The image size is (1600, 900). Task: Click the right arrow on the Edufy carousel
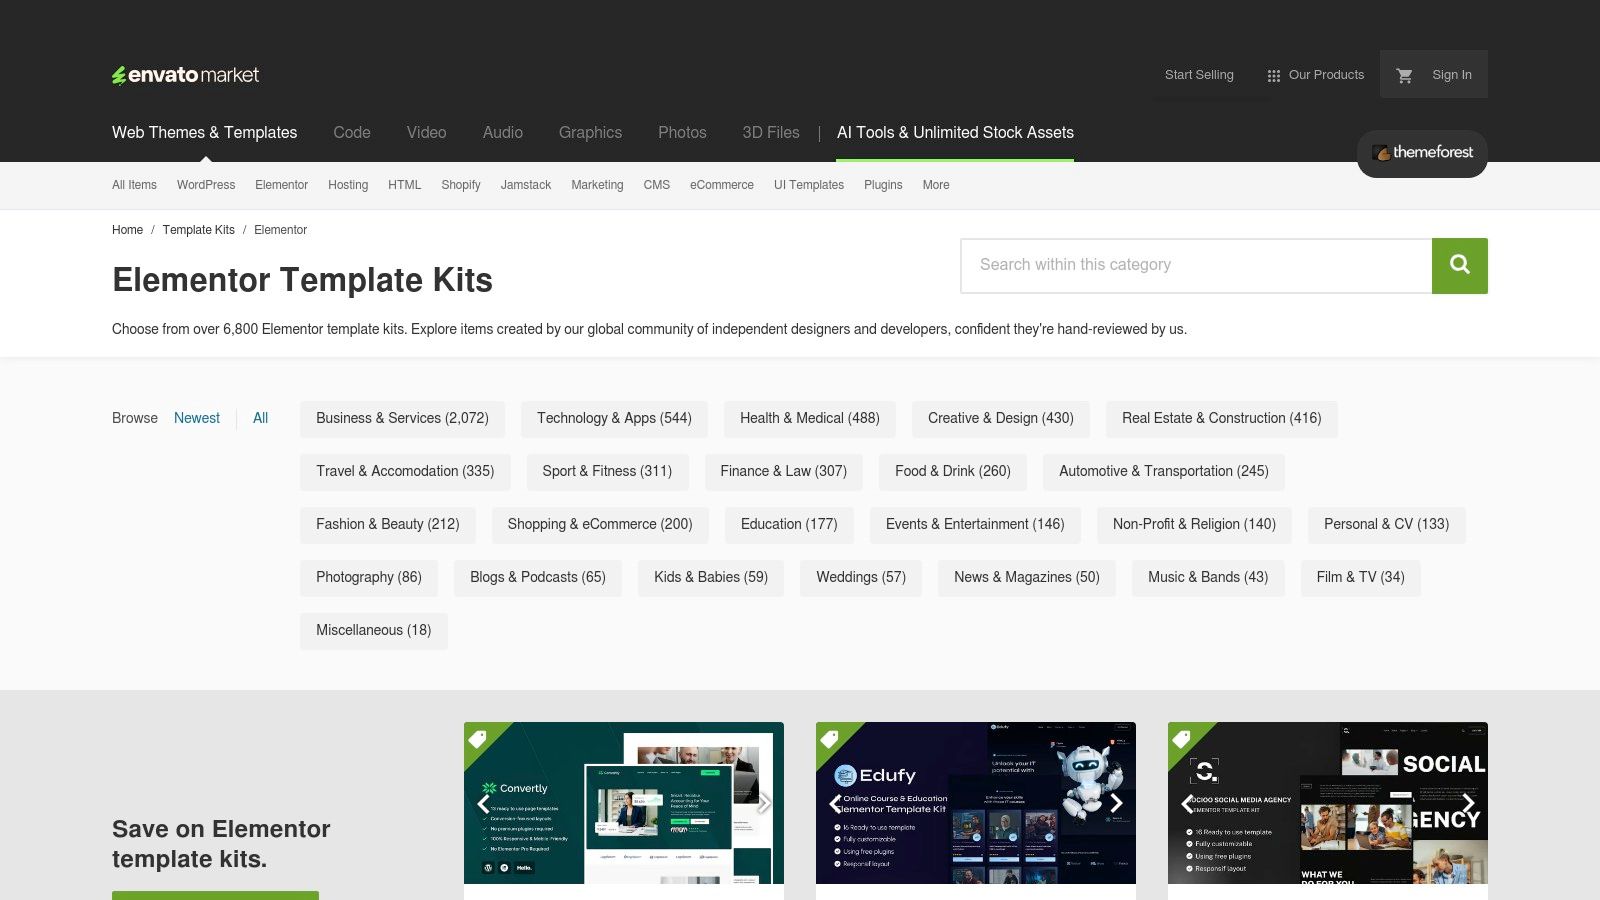[1117, 803]
